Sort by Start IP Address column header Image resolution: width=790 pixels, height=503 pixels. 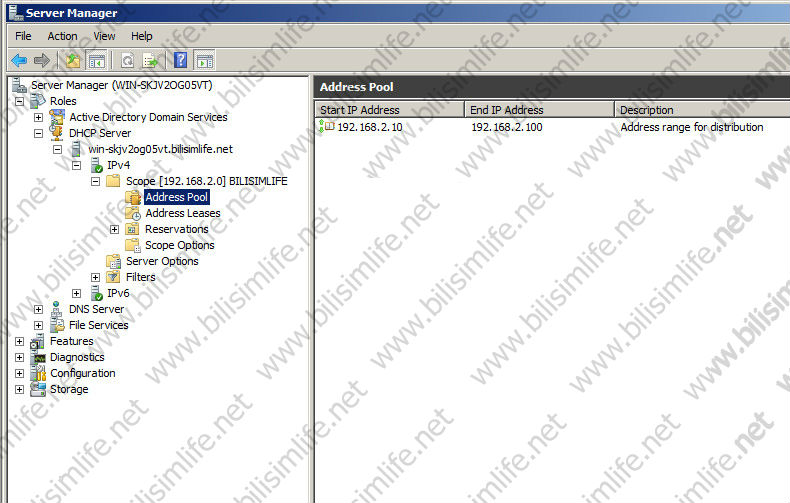[389, 109]
